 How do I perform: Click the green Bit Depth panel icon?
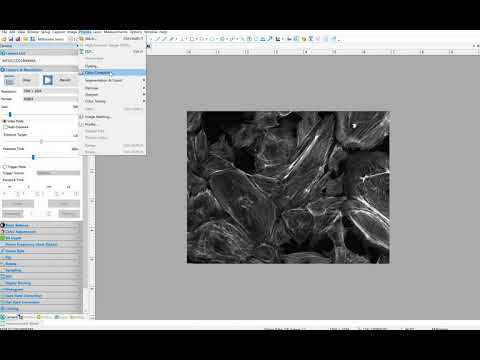pos(2,238)
